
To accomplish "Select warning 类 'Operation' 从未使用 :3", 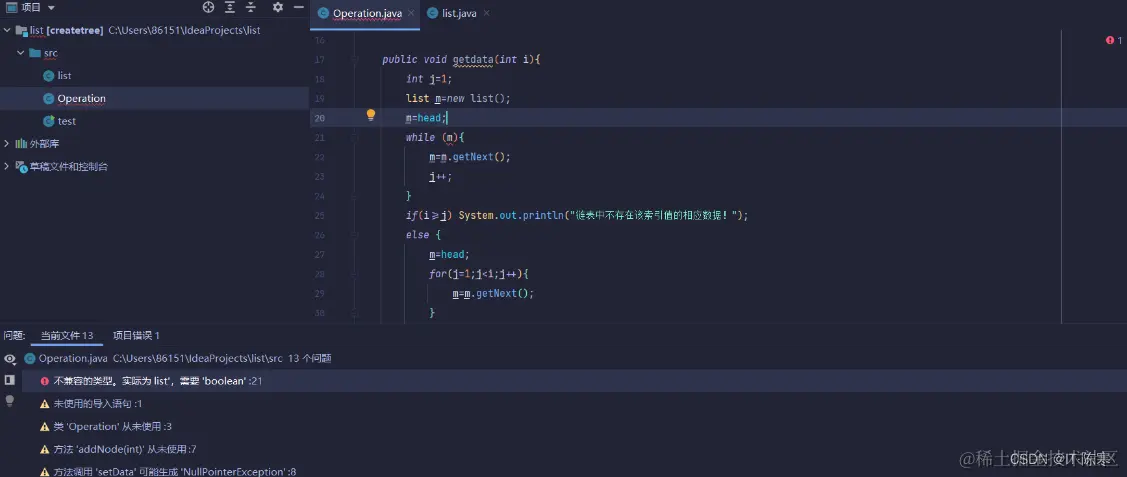I will [574, 427].
